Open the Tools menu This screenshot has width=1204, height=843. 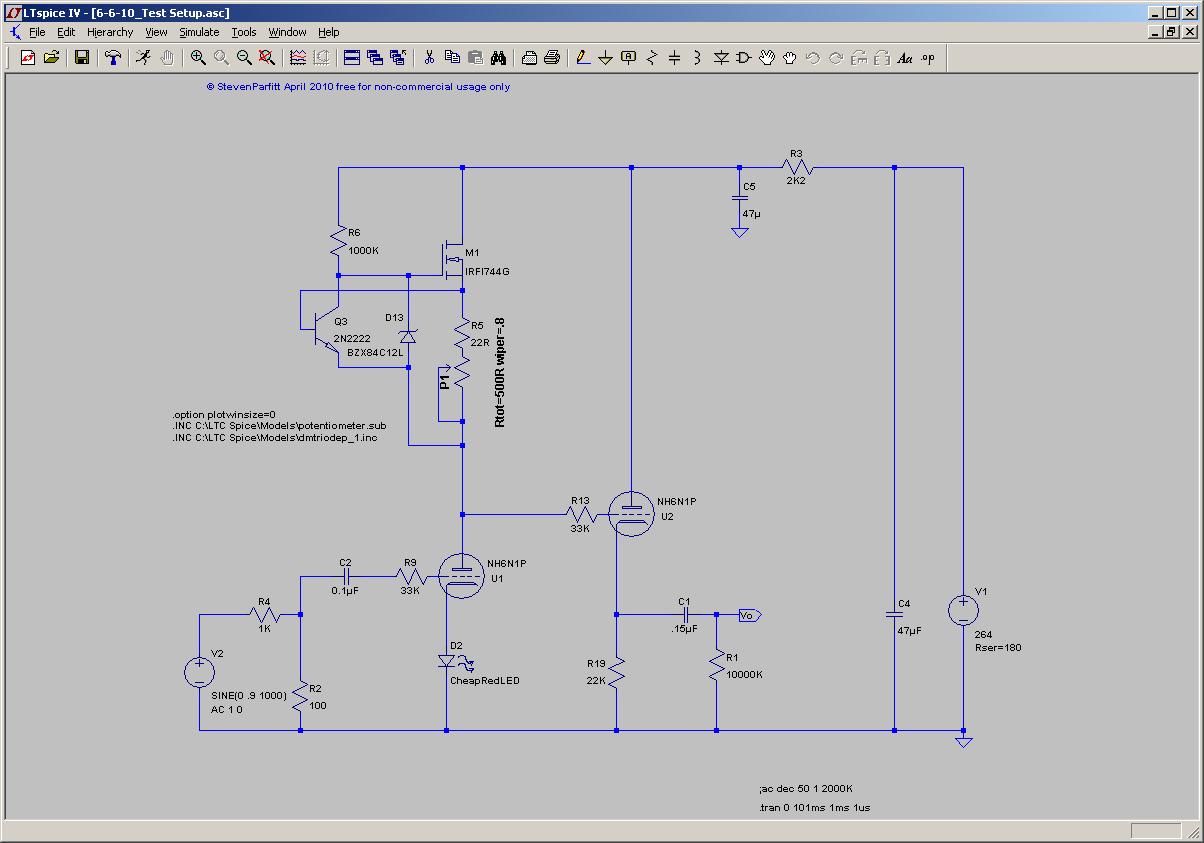pos(244,32)
